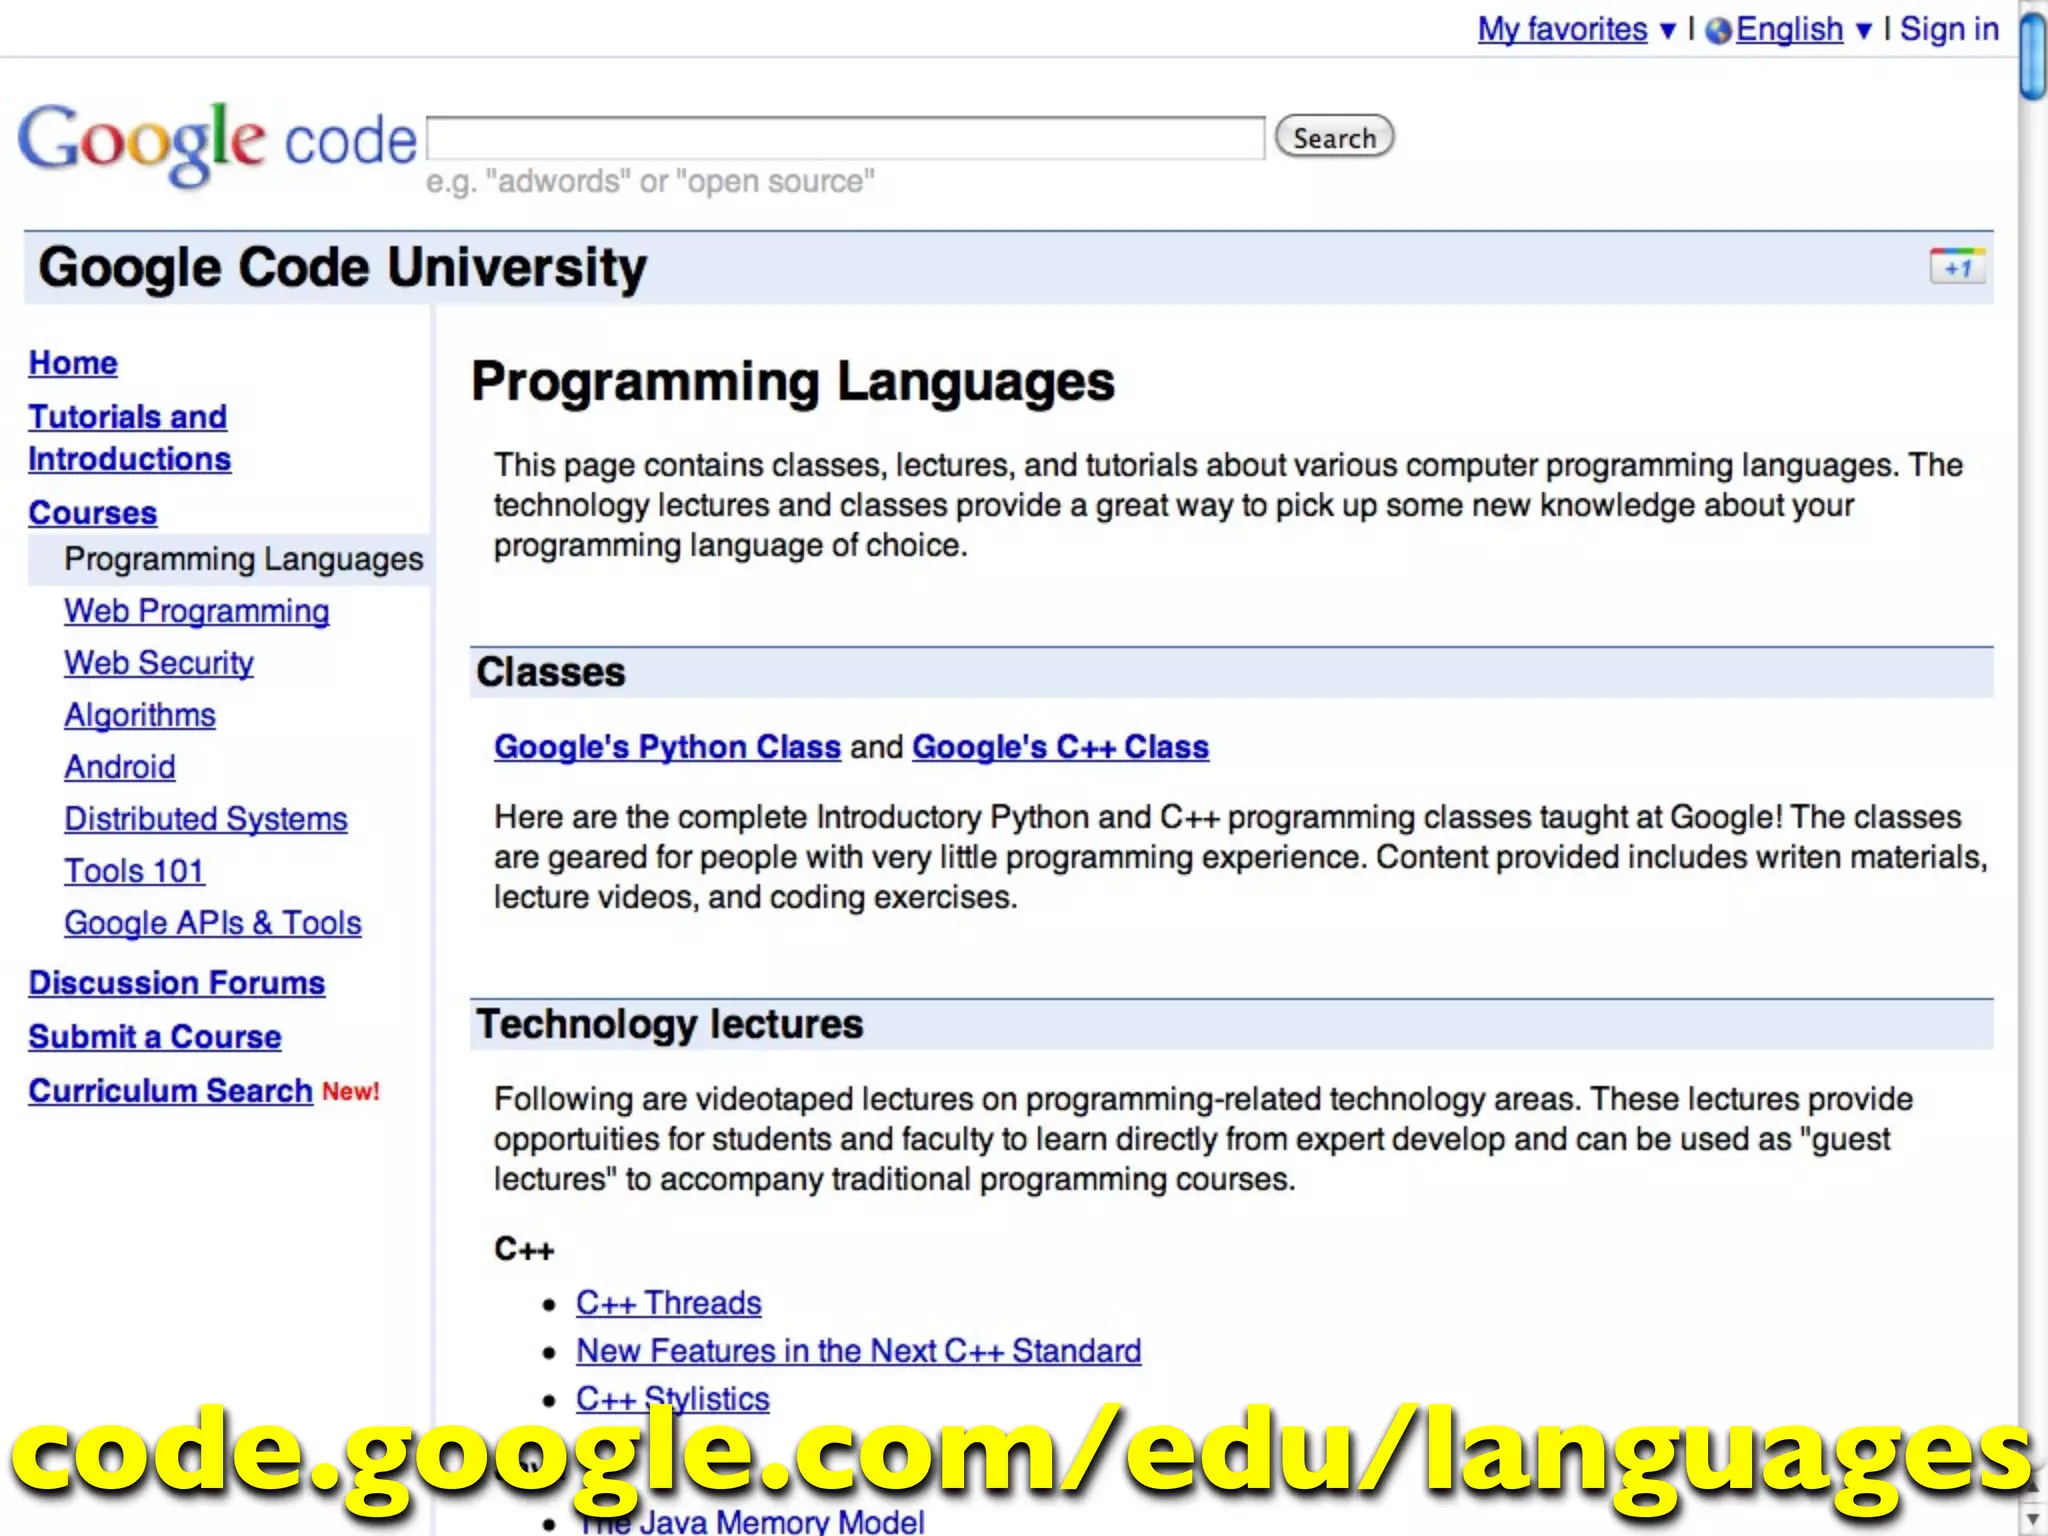The image size is (2048, 1536).
Task: Open Google APIs & Tools link
Action: (x=213, y=923)
